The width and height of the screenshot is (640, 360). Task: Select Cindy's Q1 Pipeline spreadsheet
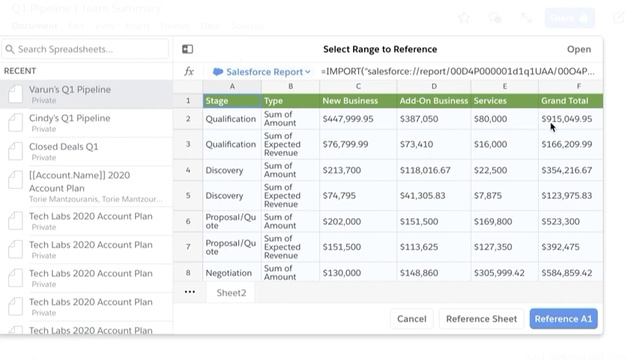tap(86, 123)
